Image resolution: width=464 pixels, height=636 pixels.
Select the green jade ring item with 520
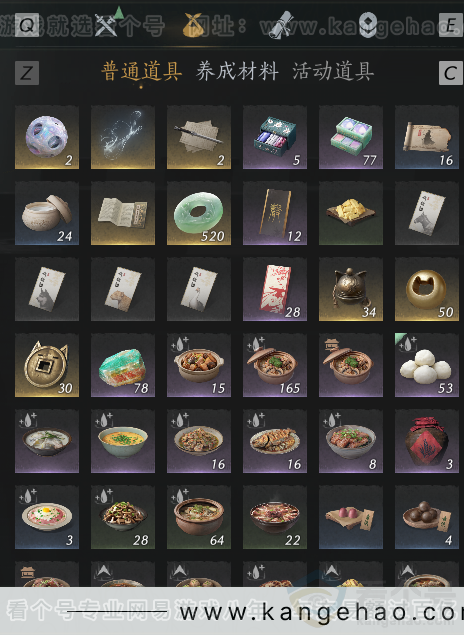pos(199,213)
